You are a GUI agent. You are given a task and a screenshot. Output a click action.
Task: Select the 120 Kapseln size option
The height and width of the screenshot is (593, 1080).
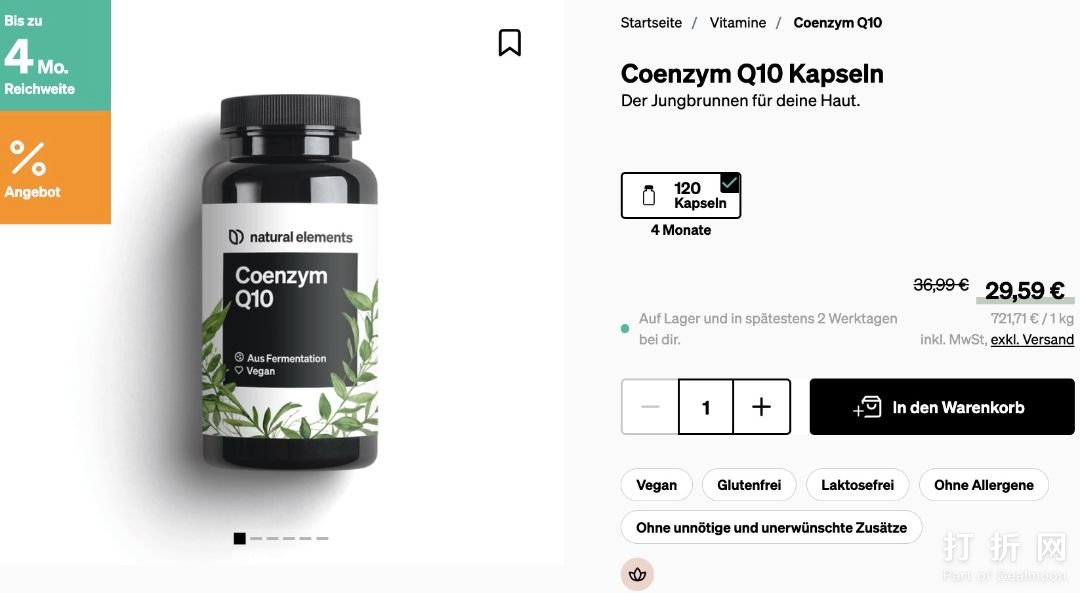681,196
